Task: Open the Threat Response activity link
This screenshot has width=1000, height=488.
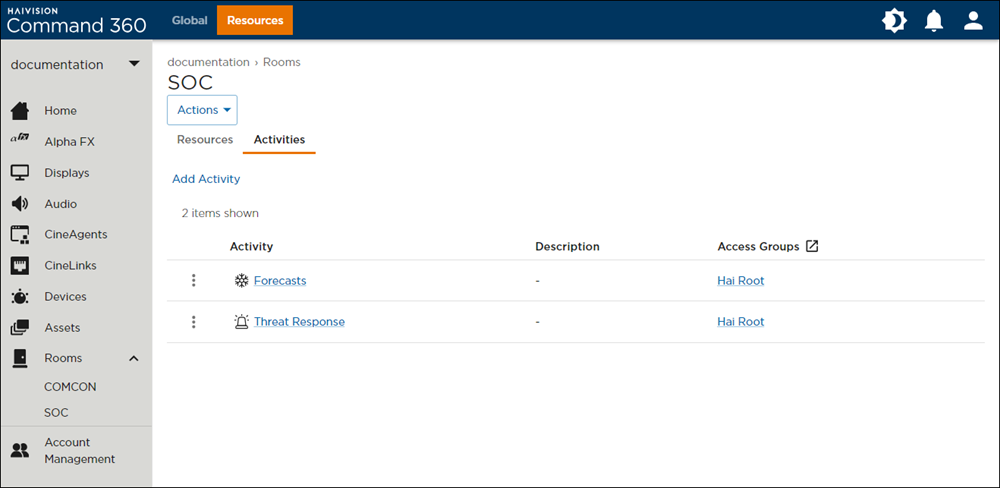Action: (299, 322)
